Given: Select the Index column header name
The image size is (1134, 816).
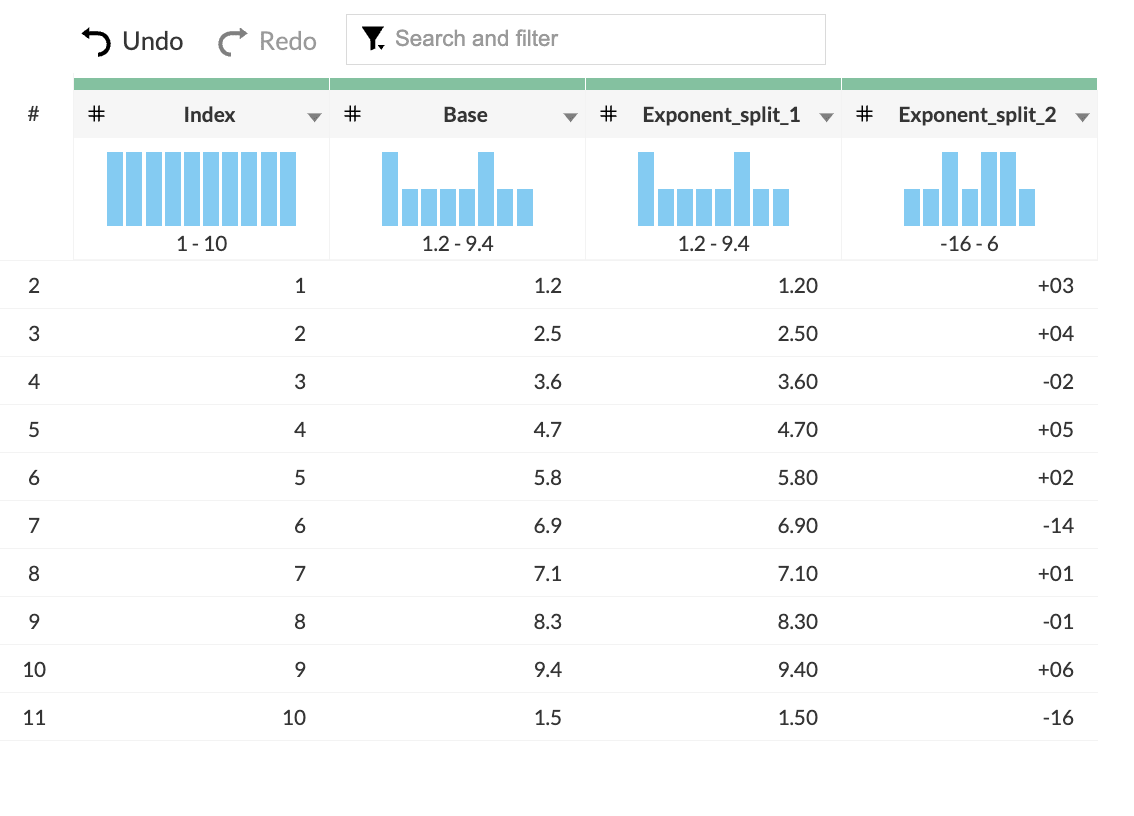Looking at the screenshot, I should tap(209, 114).
